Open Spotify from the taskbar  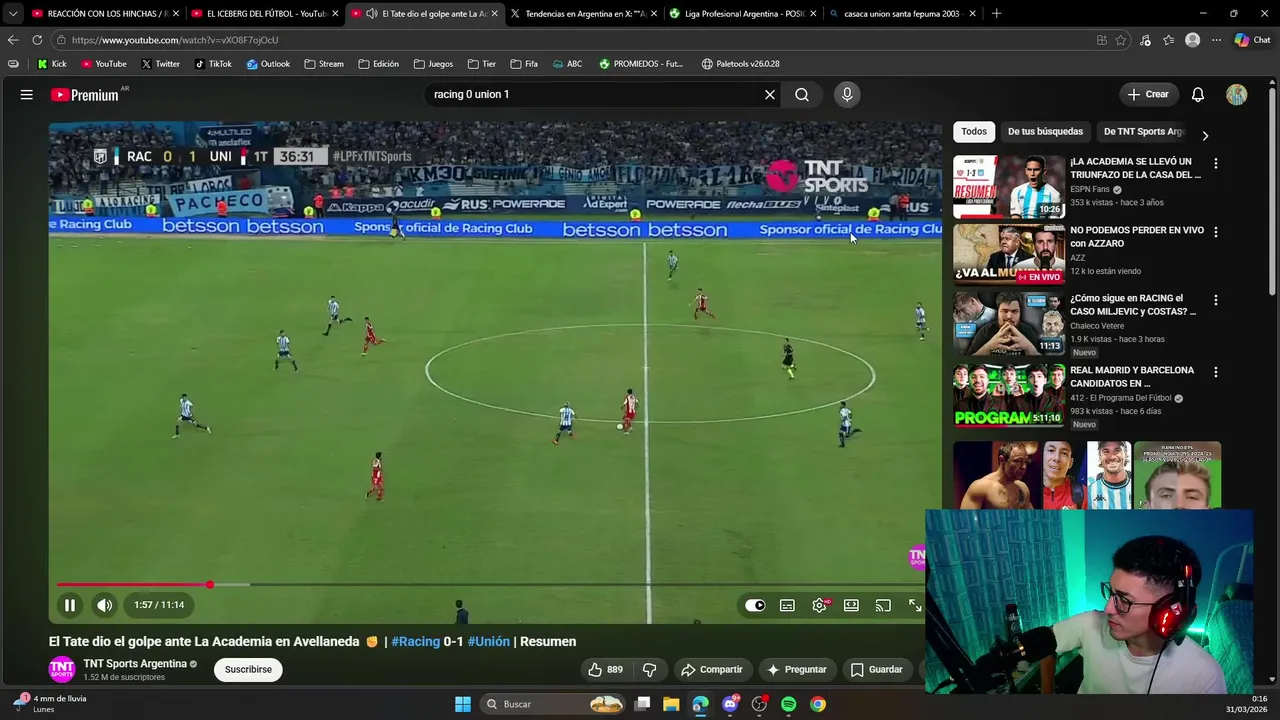click(788, 704)
